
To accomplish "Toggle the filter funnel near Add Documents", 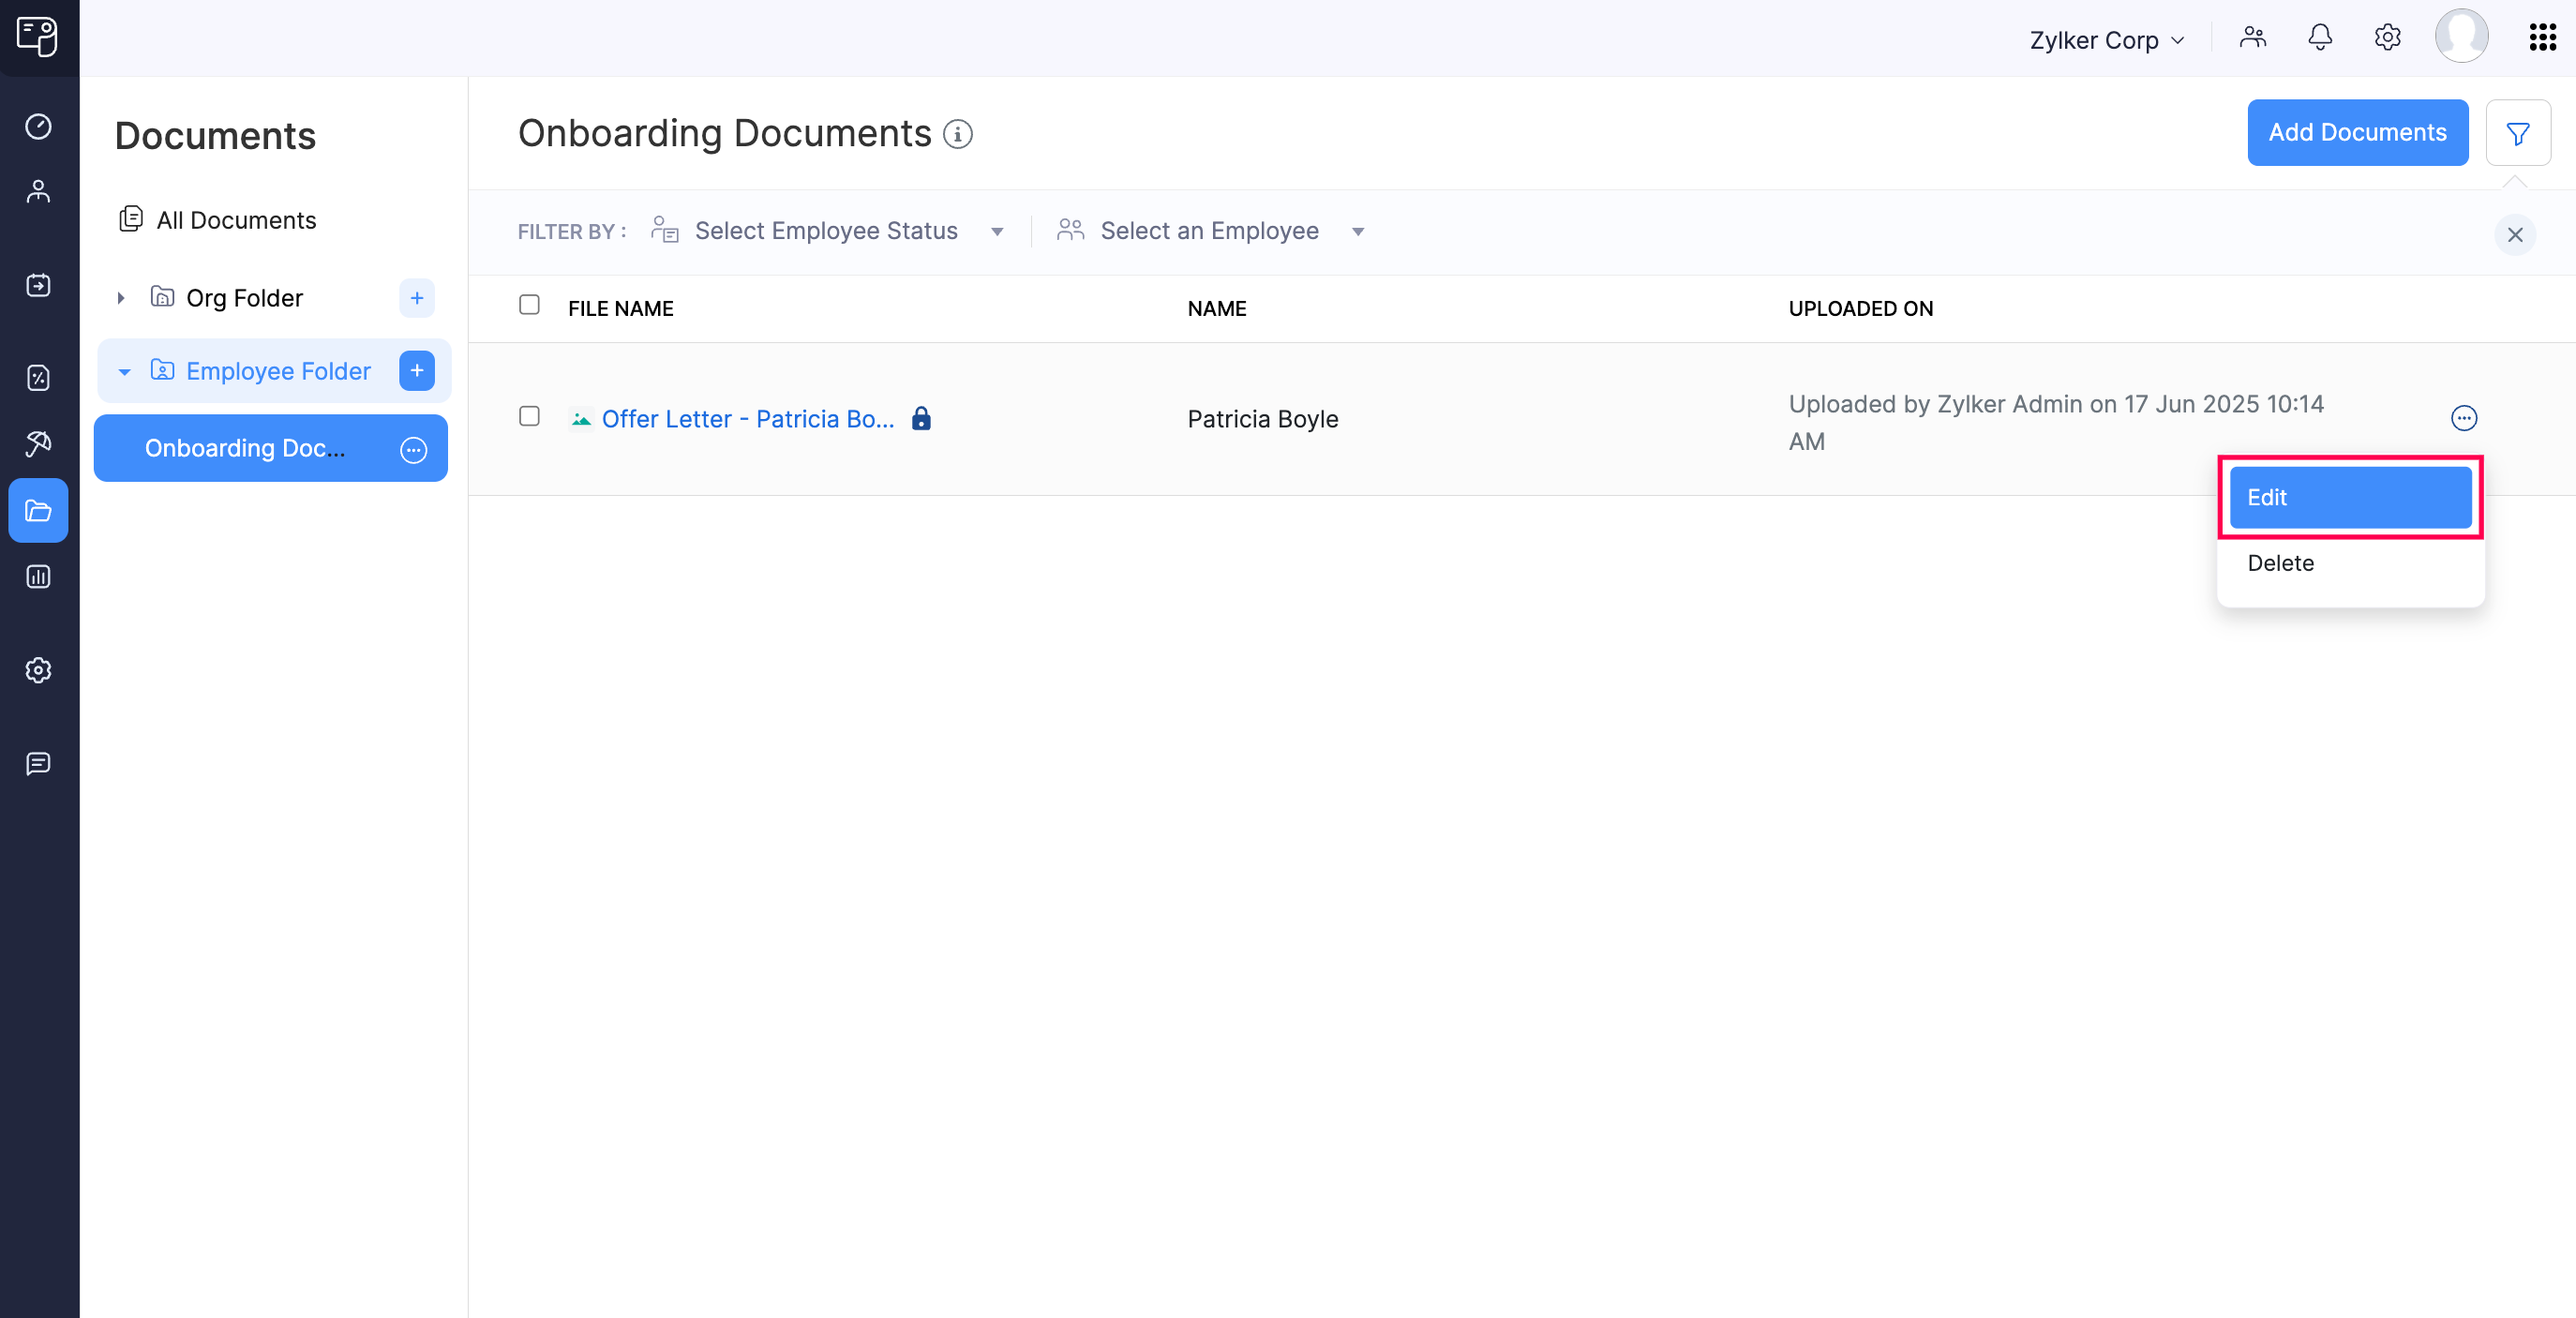I will pos(2519,132).
